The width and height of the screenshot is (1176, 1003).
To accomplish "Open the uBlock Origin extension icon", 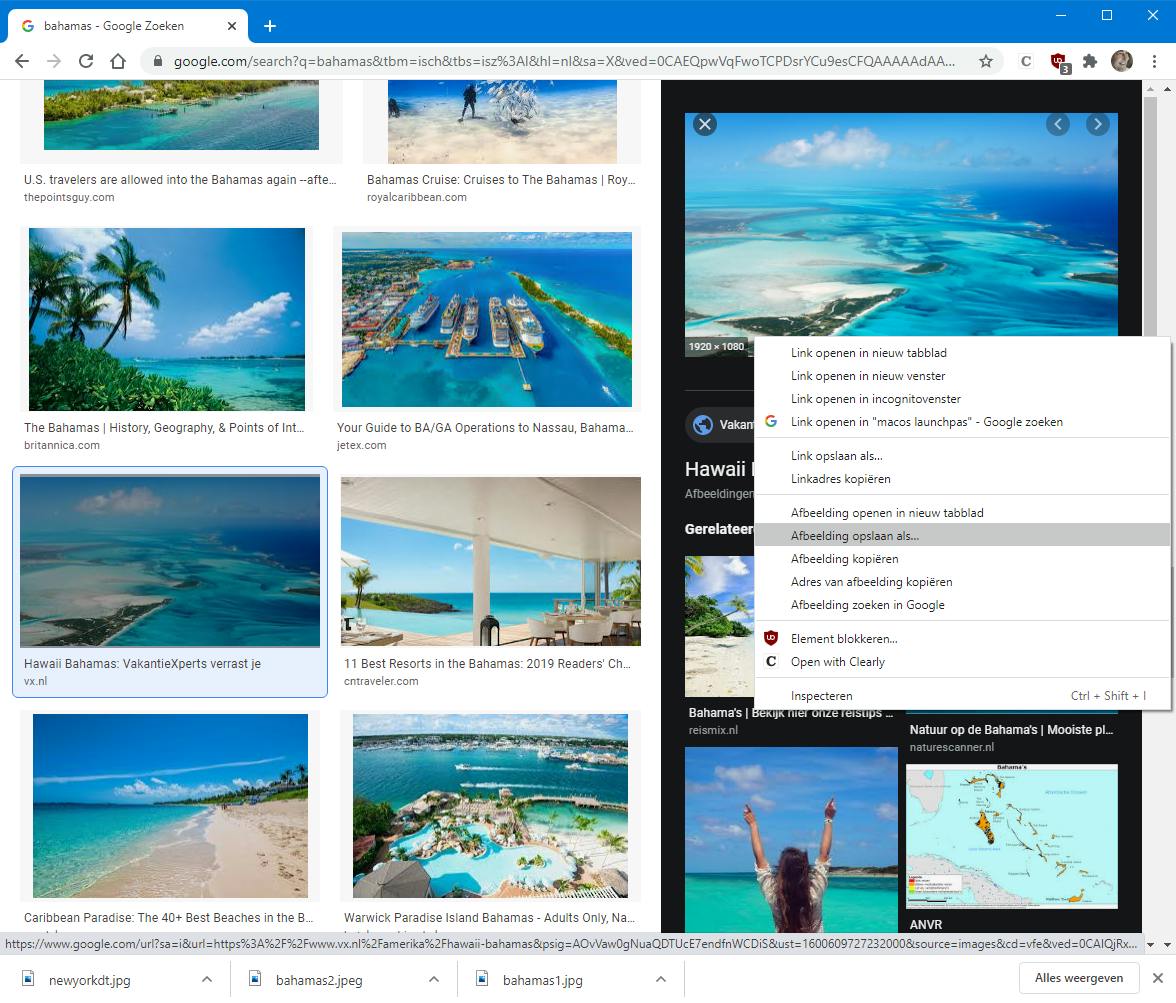I will tap(1059, 62).
